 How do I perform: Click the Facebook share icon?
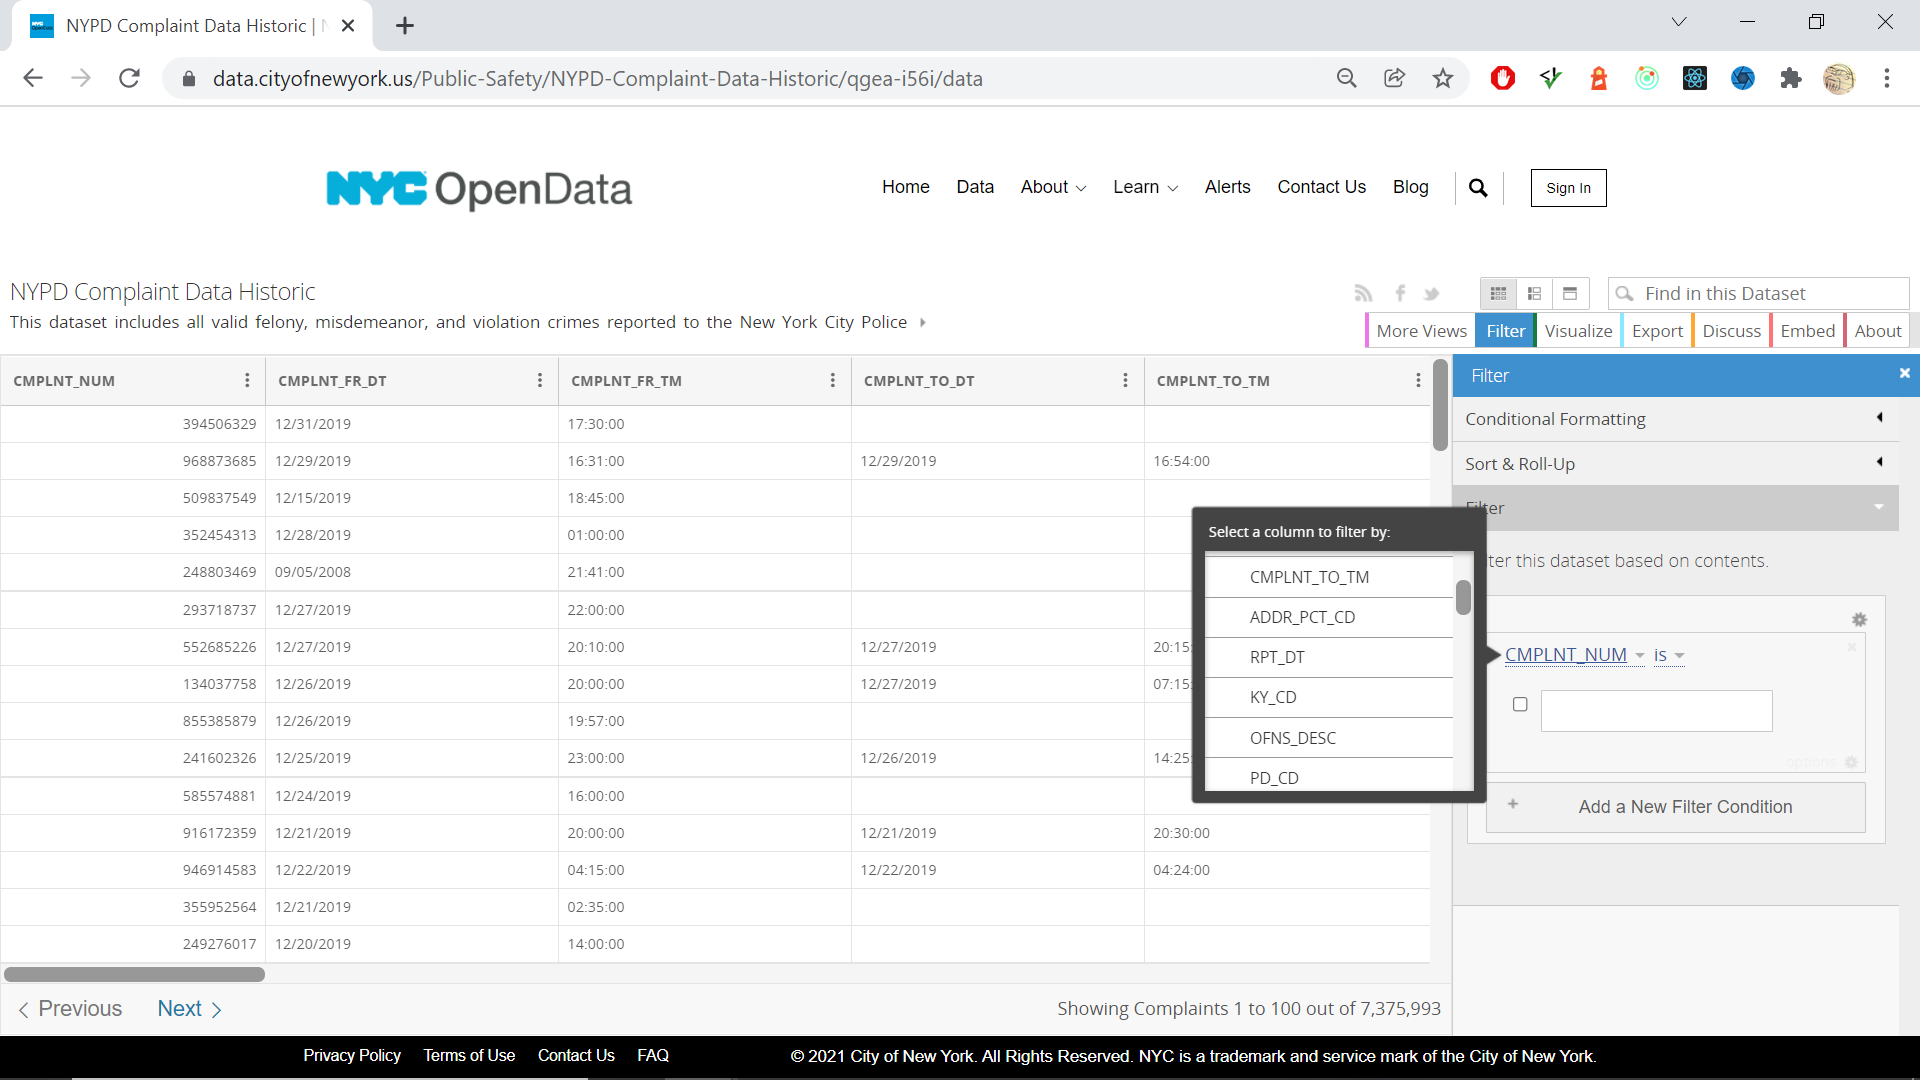1400,293
